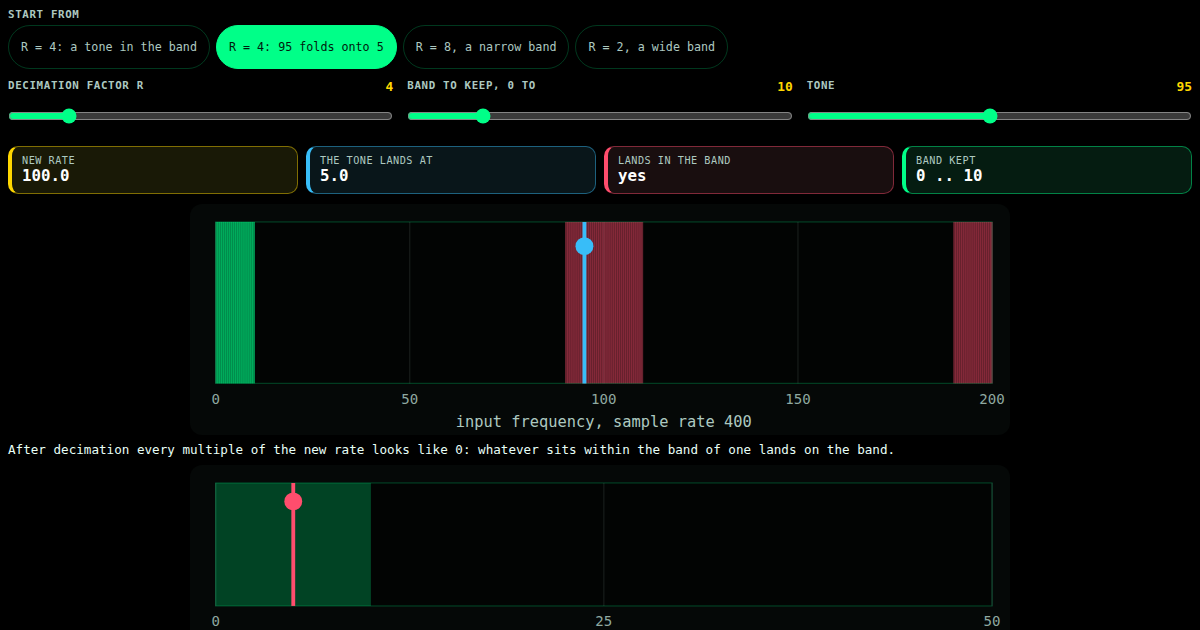
Task: Click the green band region in the lower output plot
Action: pyautogui.click(x=293, y=544)
